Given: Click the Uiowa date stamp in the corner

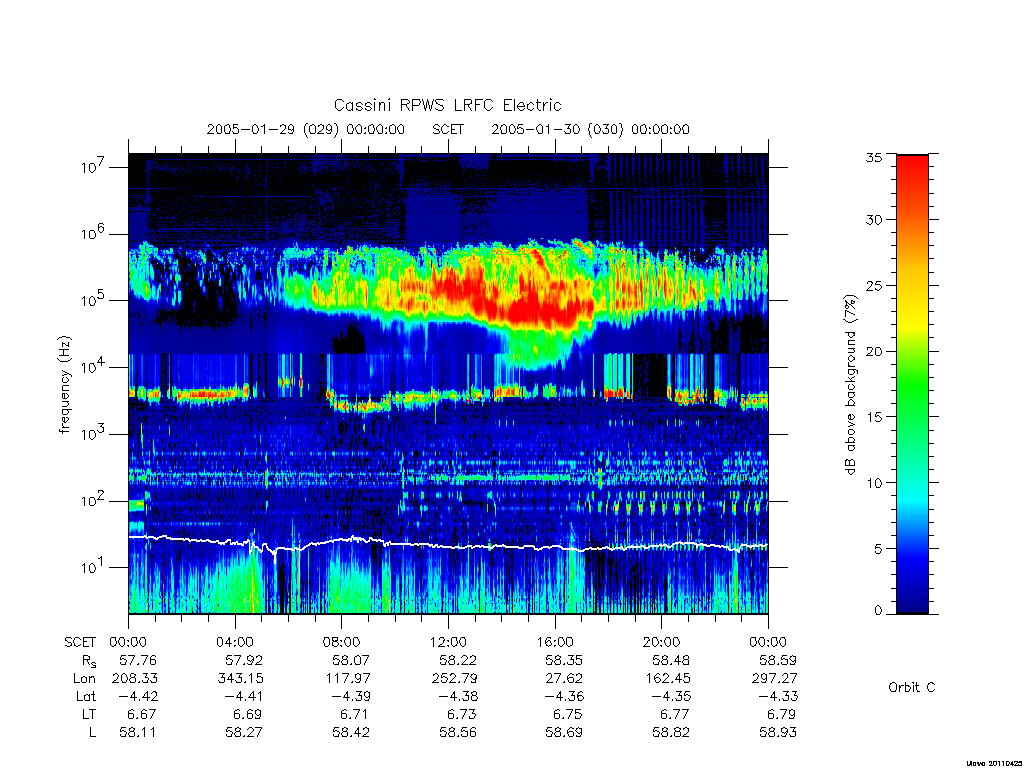Looking at the screenshot, I should 993,763.
